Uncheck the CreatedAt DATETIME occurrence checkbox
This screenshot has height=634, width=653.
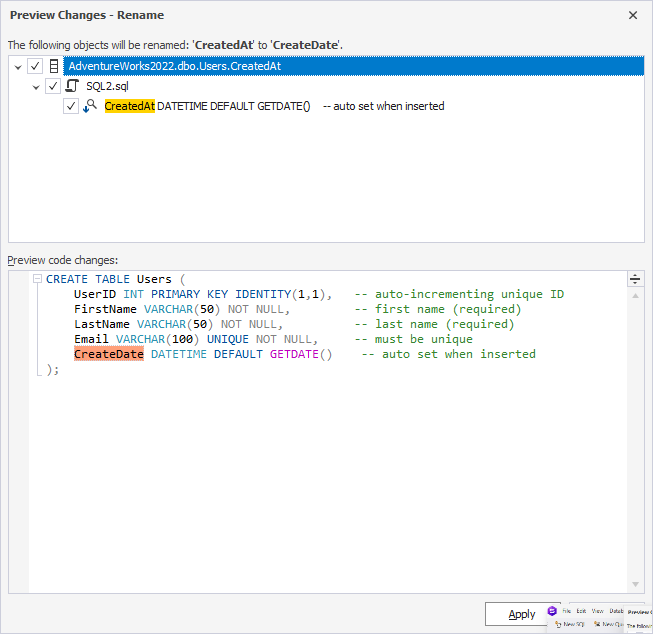(x=71, y=106)
